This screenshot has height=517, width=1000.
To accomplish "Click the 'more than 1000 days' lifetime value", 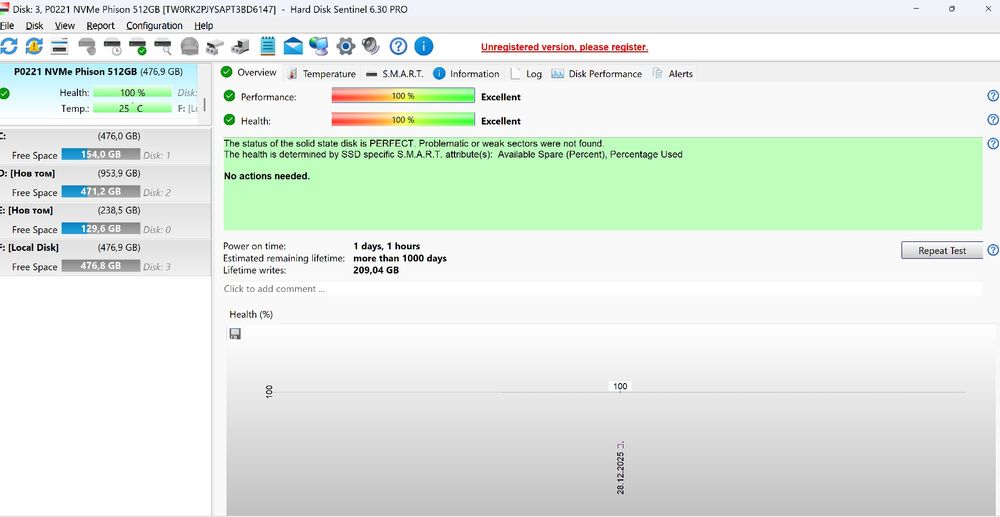I will (400, 258).
